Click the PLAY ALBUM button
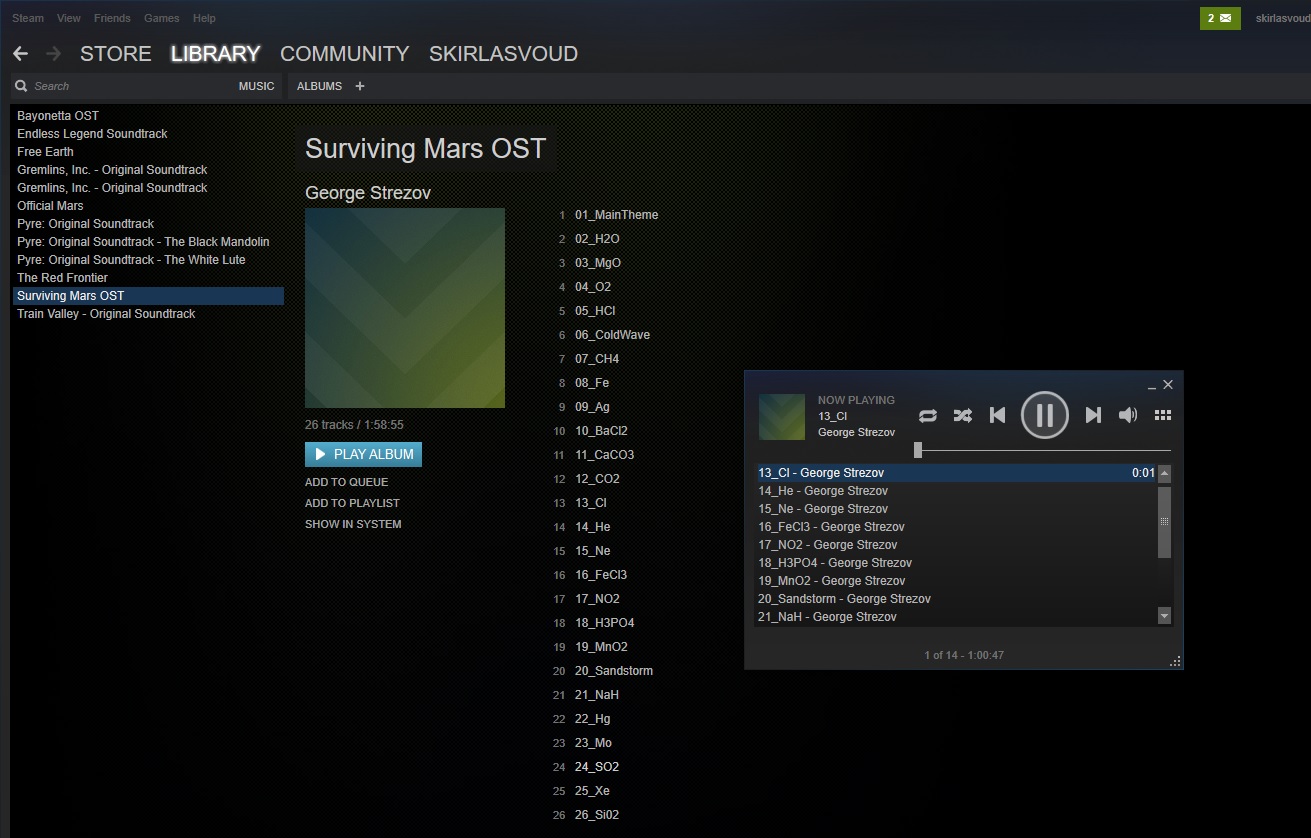 click(363, 454)
